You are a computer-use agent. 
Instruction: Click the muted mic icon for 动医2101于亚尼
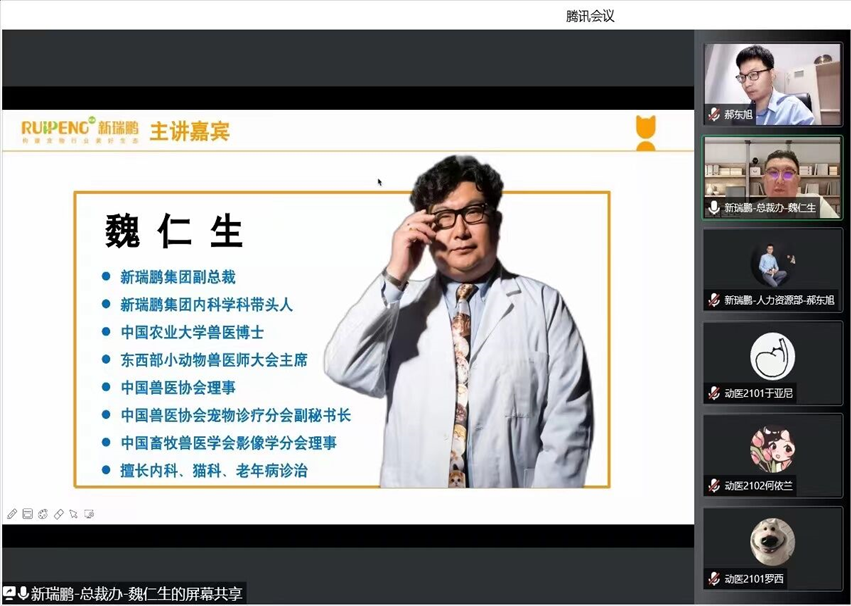714,393
